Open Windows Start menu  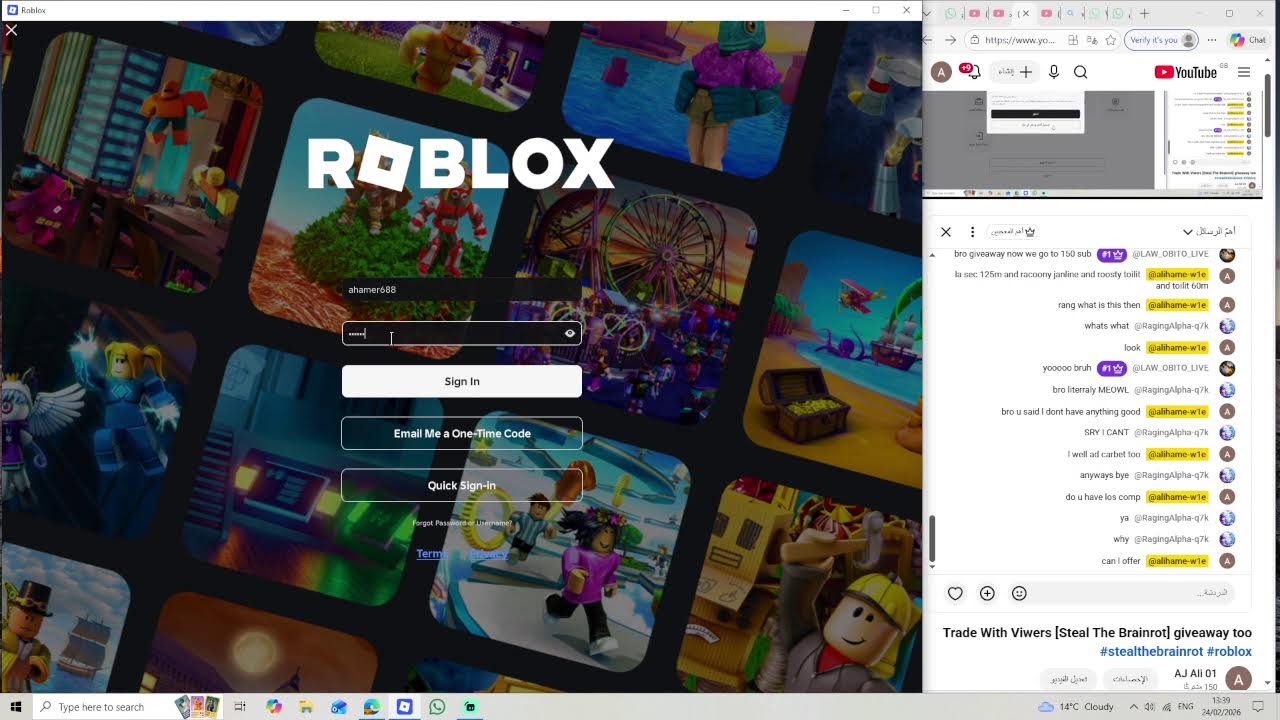click(15, 707)
